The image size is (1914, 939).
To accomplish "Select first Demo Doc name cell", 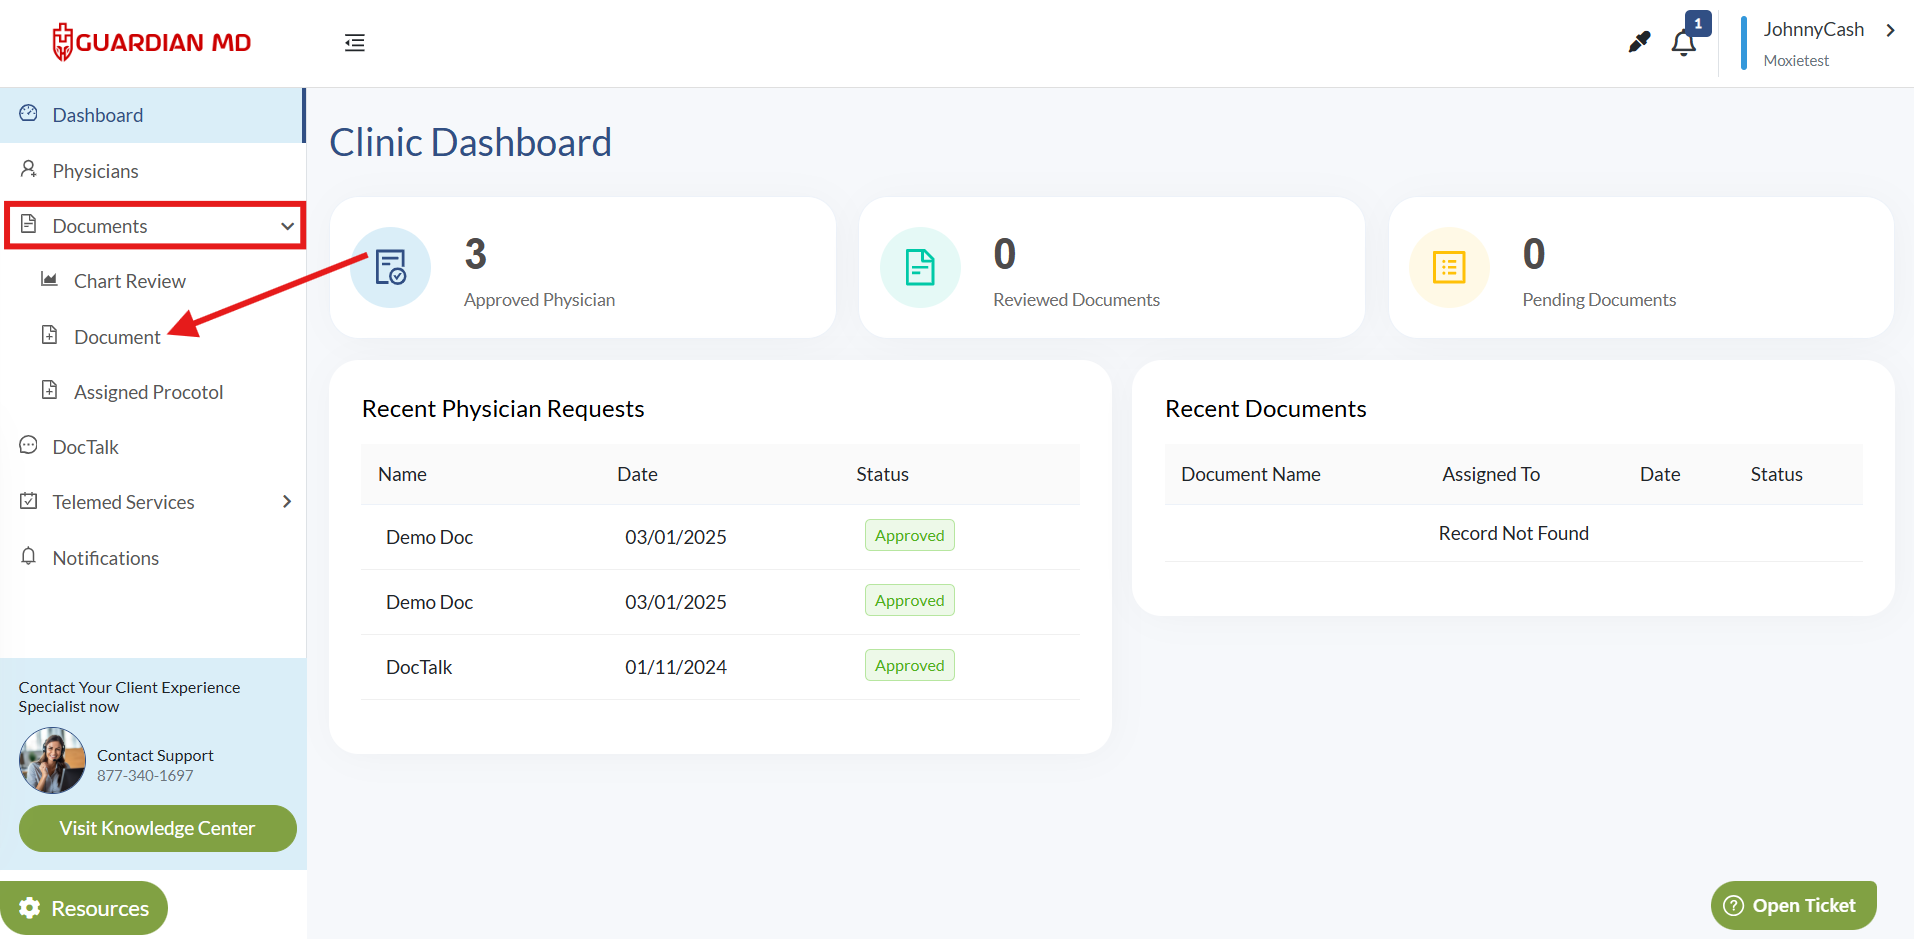I will coord(430,537).
